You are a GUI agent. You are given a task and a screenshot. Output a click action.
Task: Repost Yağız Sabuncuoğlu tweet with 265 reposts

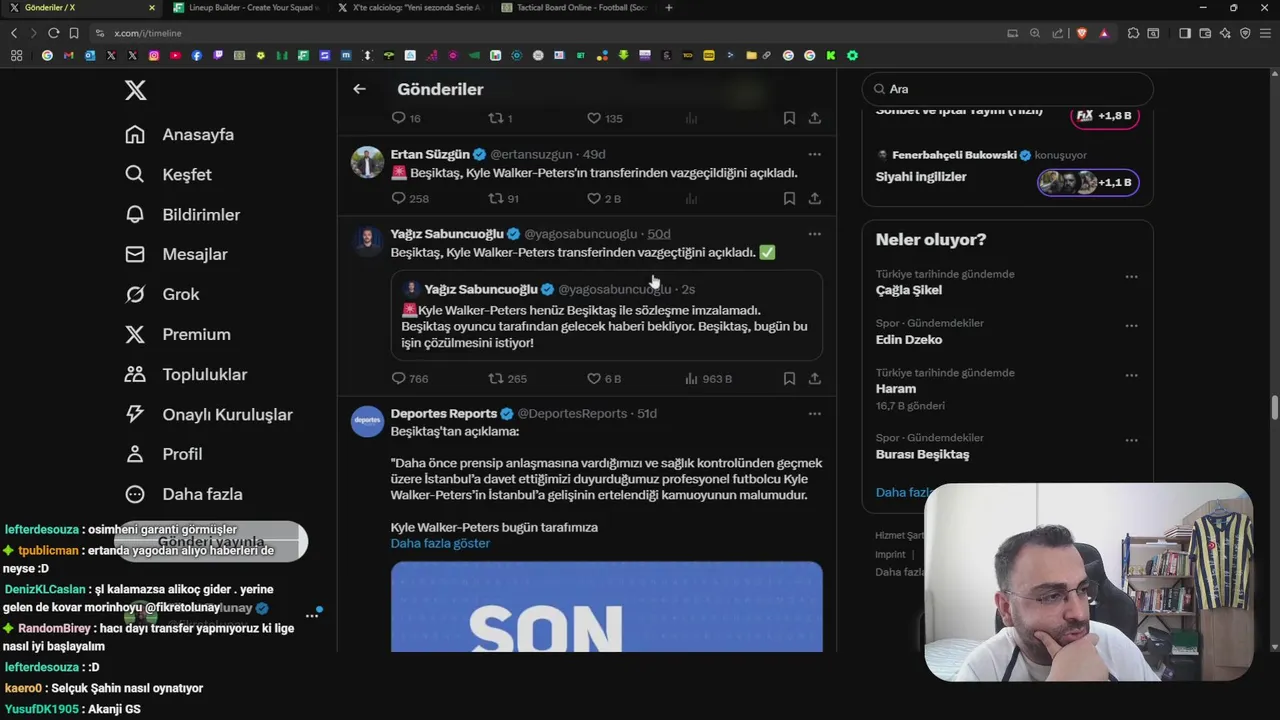[507, 379]
